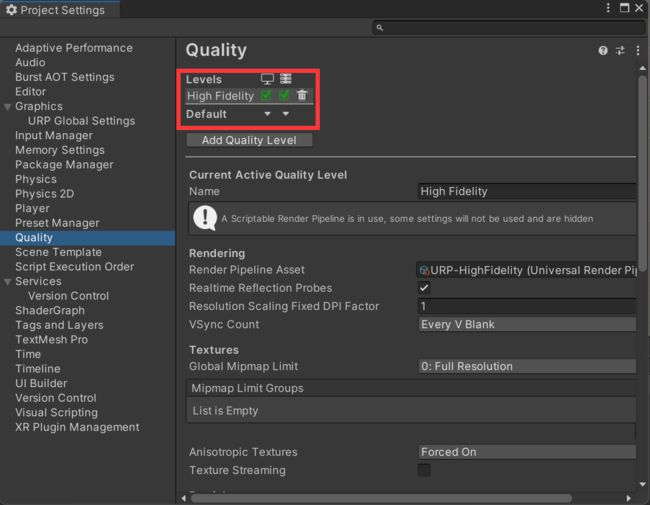
Task: Click the desktop monitor platform icon
Action: [x=267, y=79]
